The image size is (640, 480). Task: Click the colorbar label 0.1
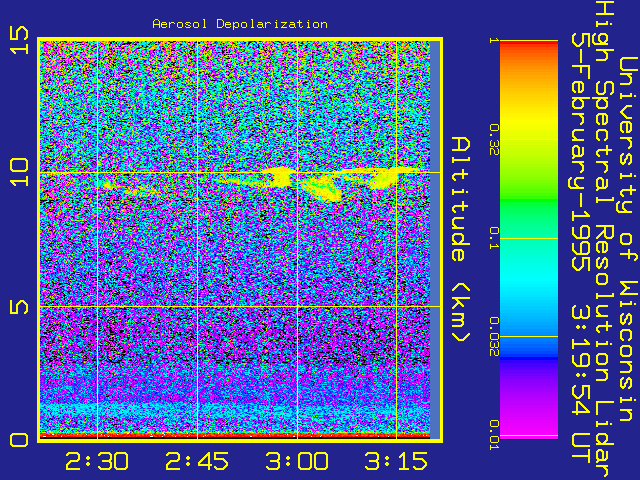[494, 238]
